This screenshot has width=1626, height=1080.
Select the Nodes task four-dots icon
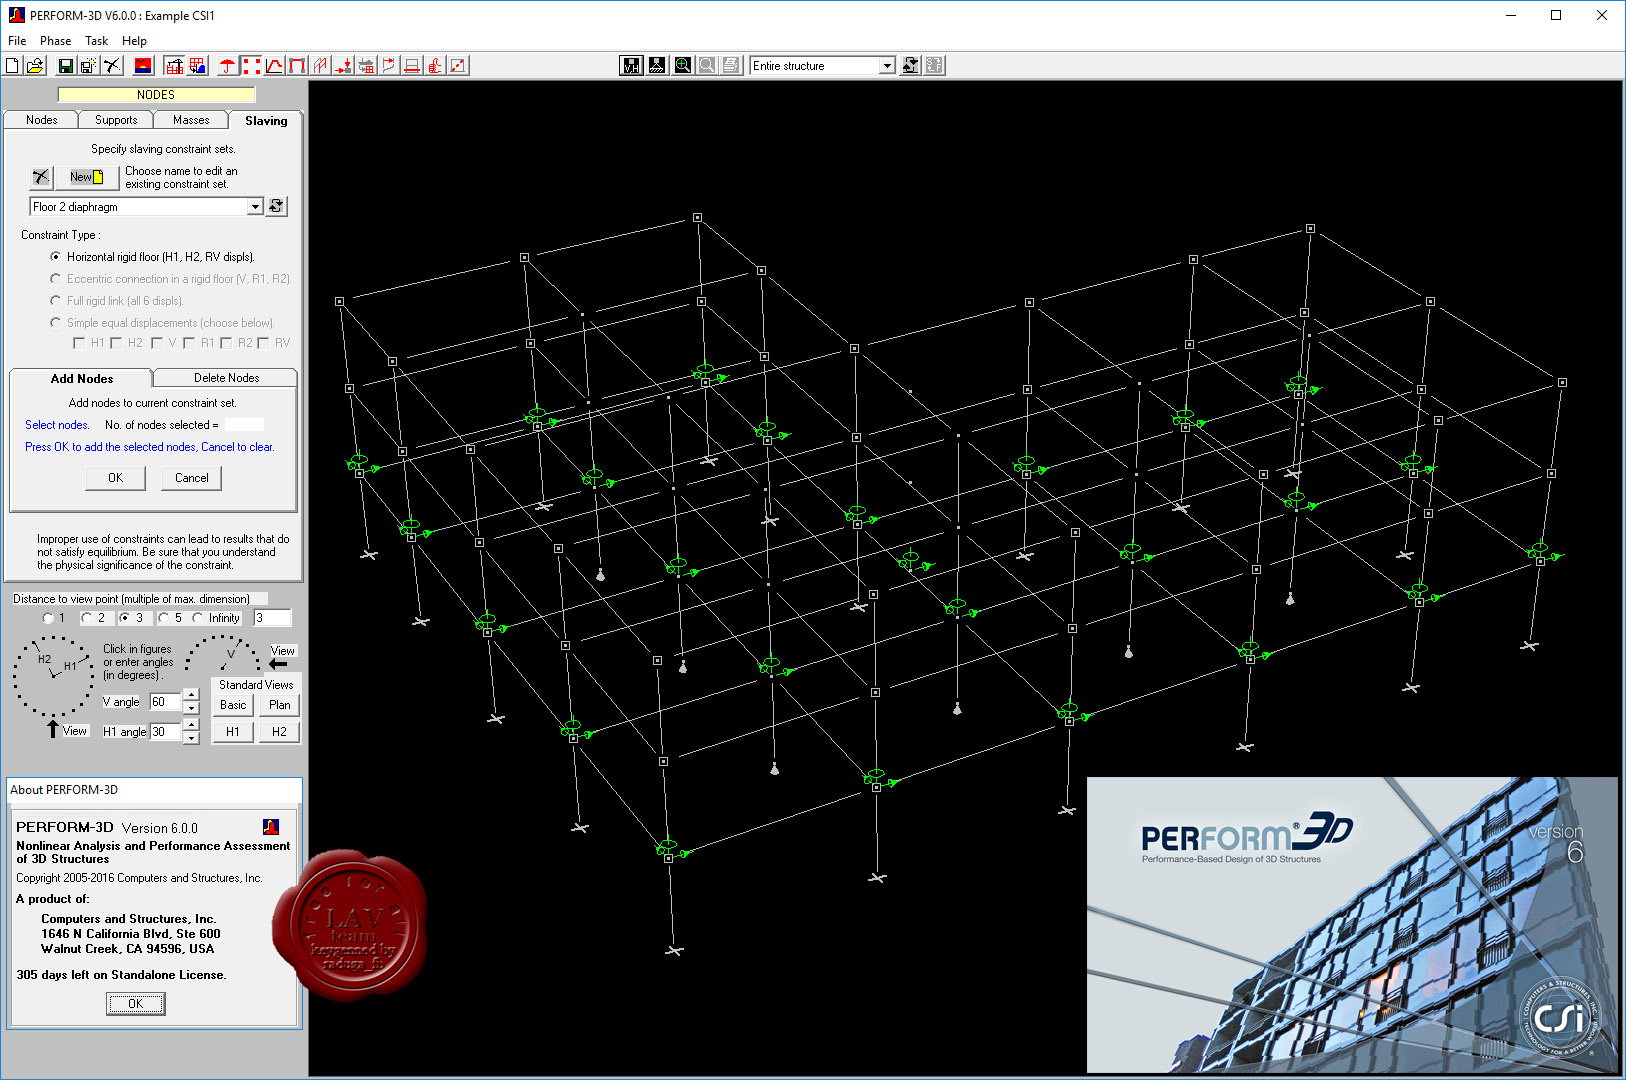pos(251,66)
